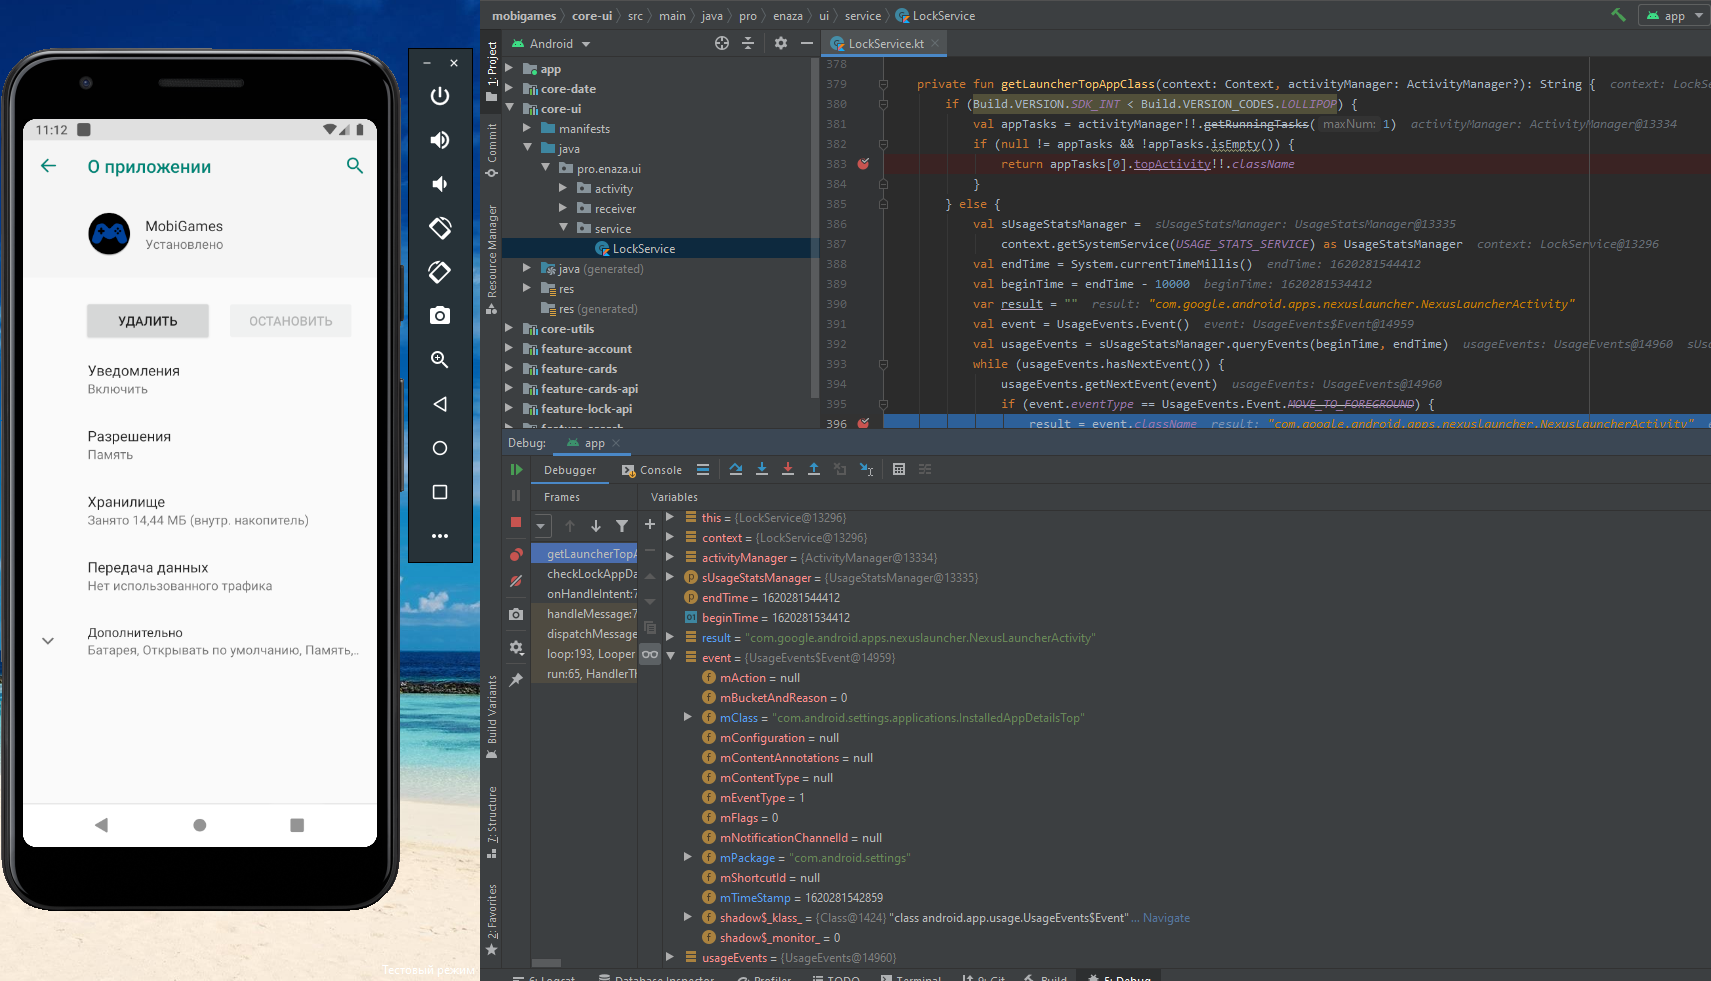
Task: Expand core-date module
Action: click(x=509, y=88)
